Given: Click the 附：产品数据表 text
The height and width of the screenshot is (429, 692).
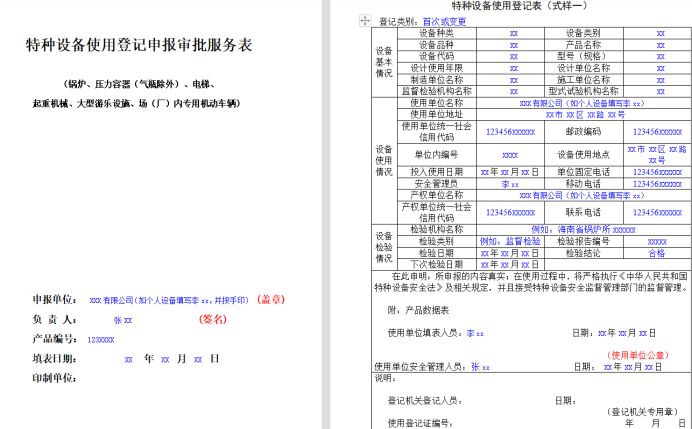Looking at the screenshot, I should pyautogui.click(x=418, y=310).
